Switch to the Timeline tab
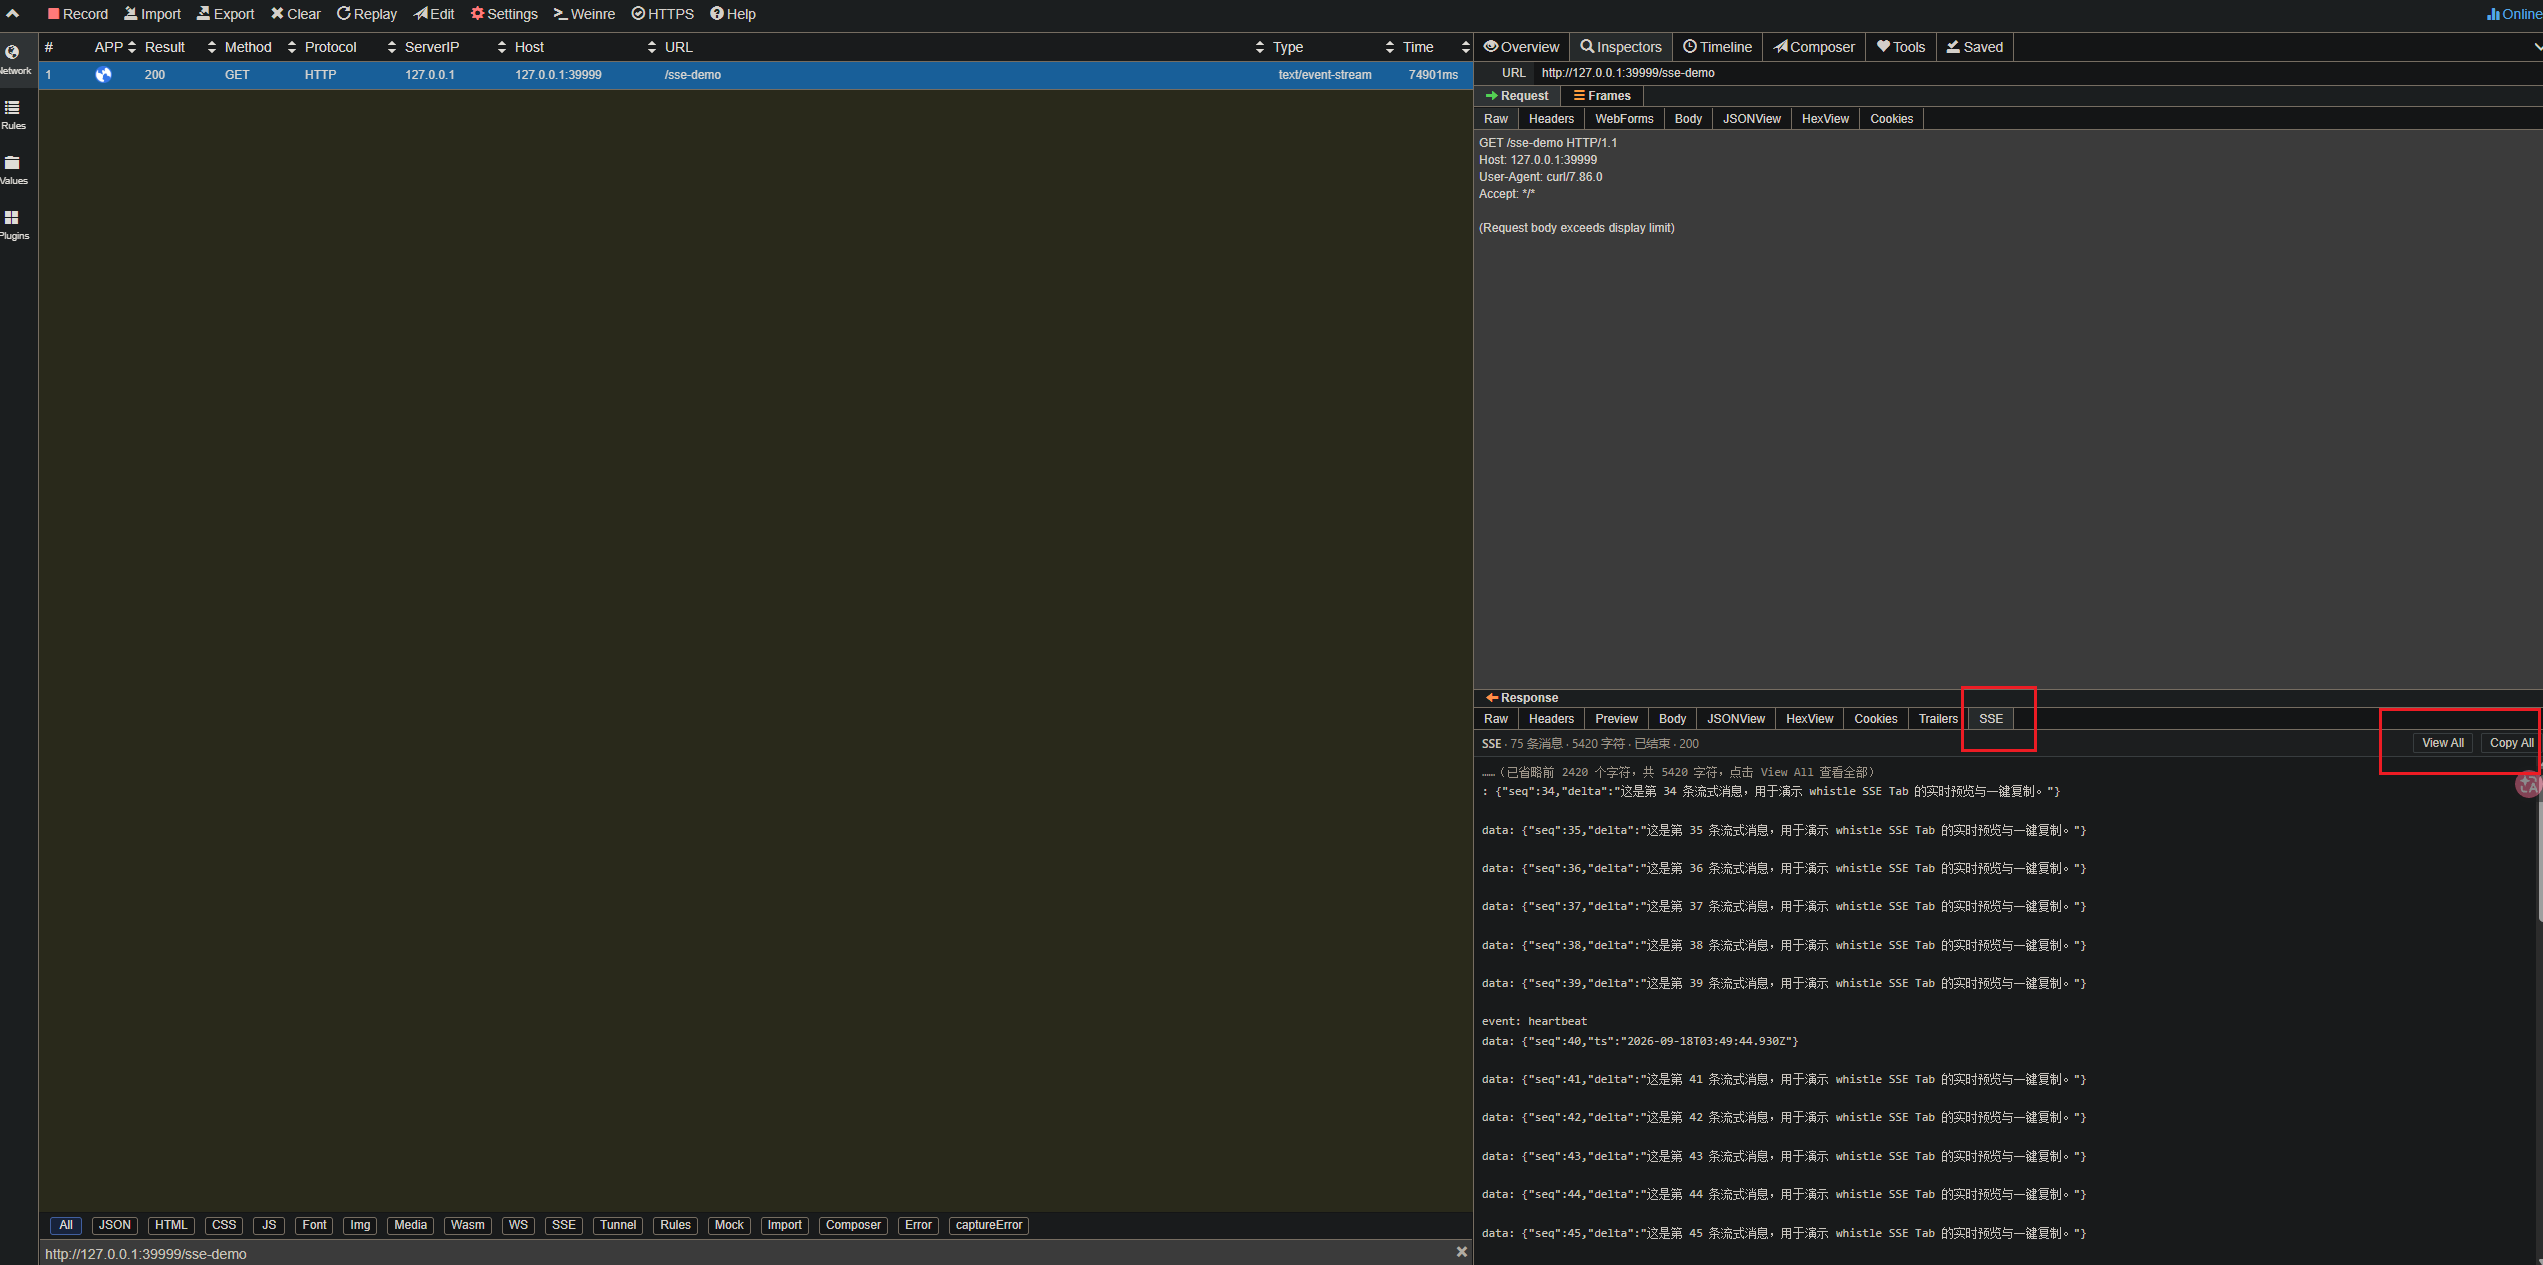2543x1265 pixels. (x=1717, y=47)
